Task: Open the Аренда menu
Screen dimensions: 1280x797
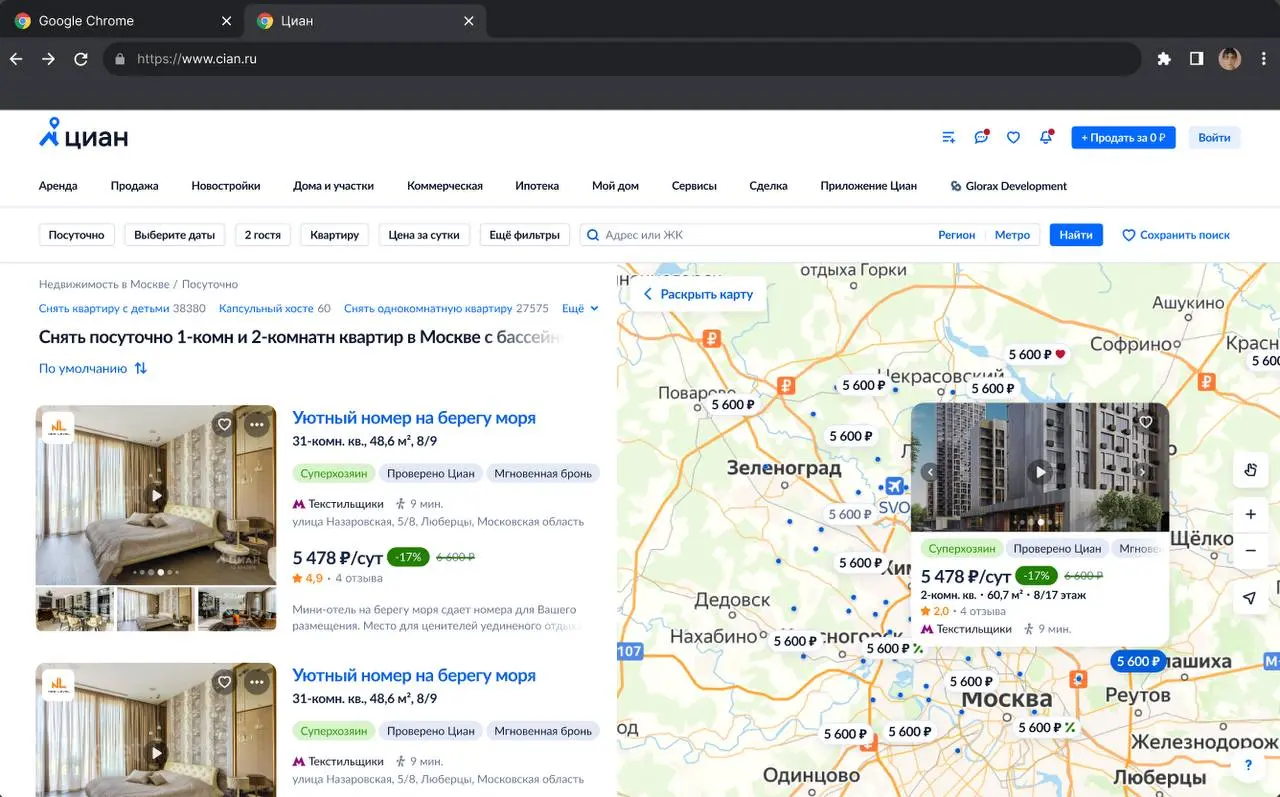Action: pos(58,186)
